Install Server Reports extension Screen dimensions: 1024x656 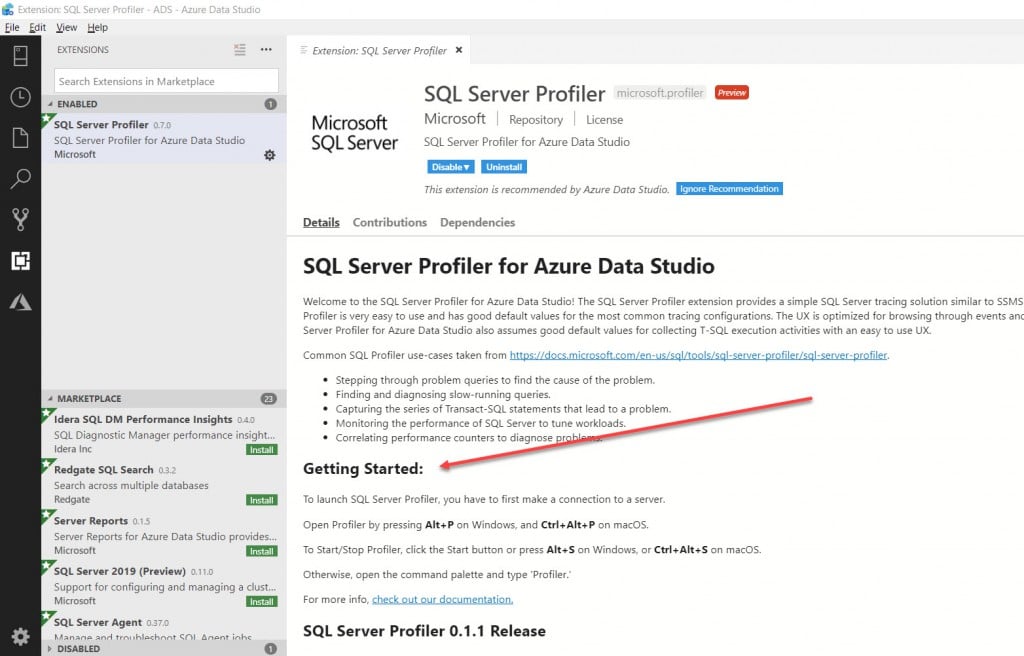[262, 551]
